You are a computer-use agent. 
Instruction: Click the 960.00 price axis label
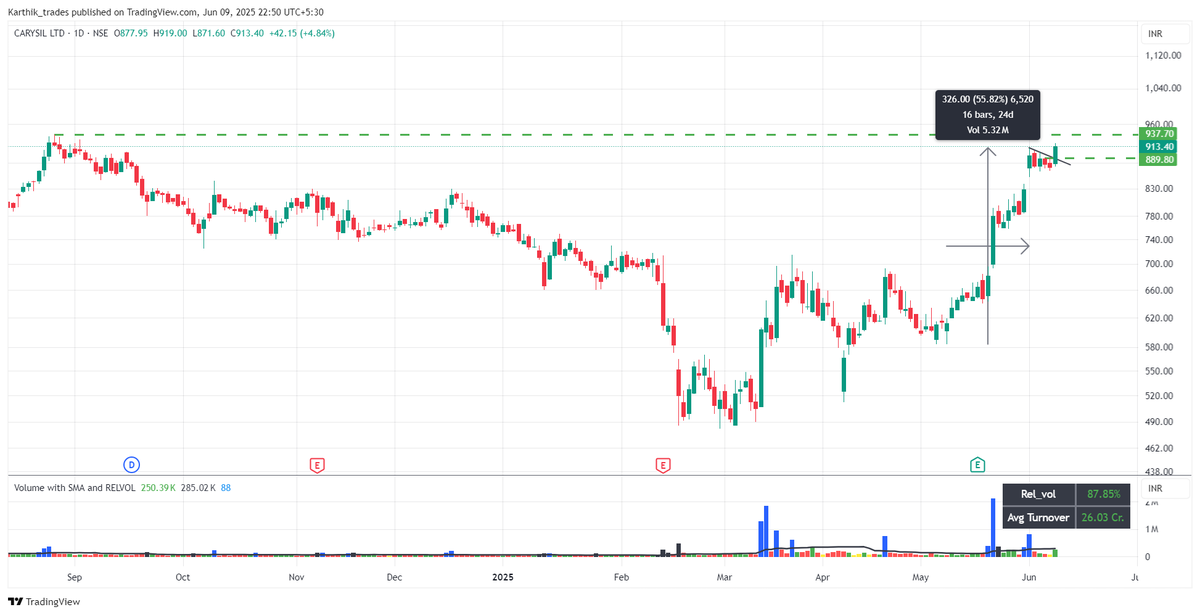tap(1160, 124)
